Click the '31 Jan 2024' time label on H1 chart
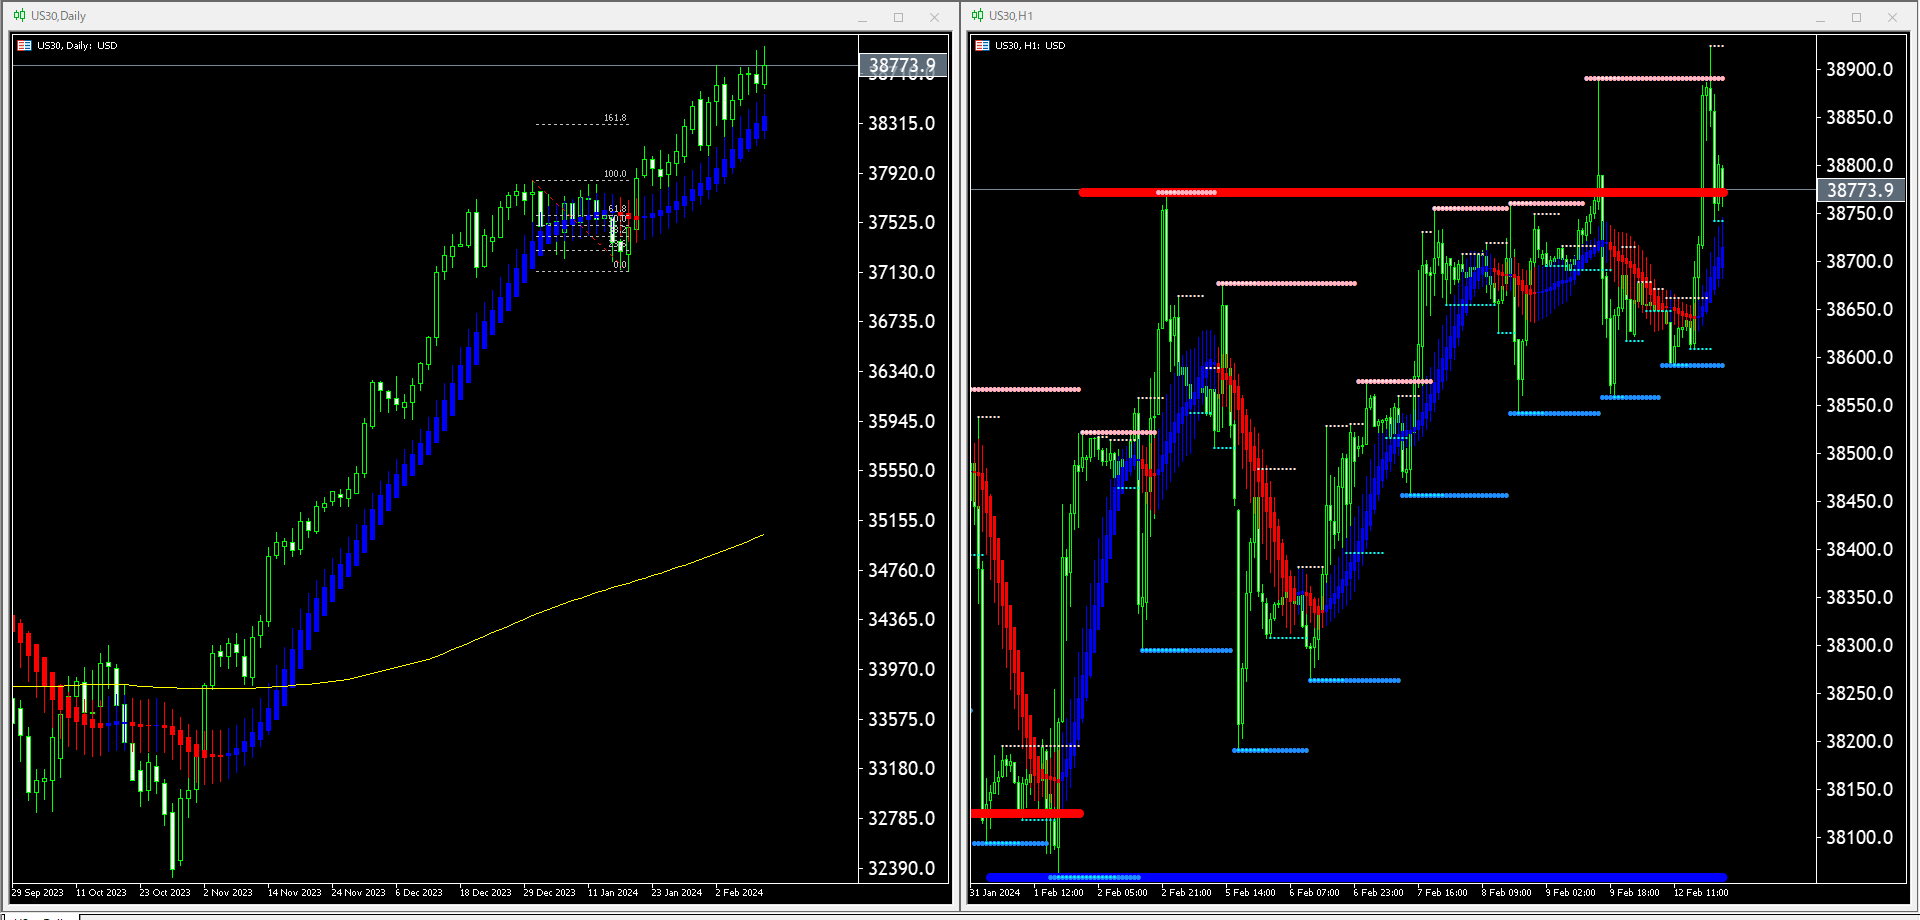 click(x=995, y=893)
